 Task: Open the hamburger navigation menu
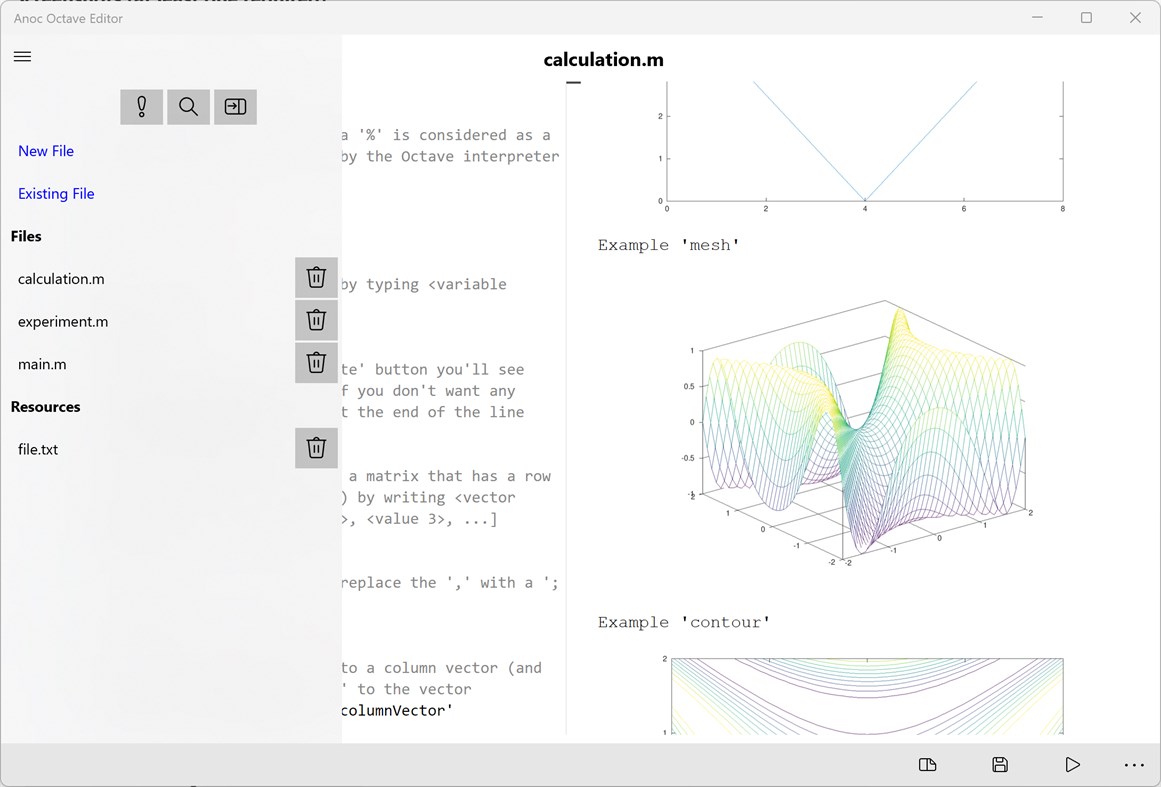pos(22,56)
